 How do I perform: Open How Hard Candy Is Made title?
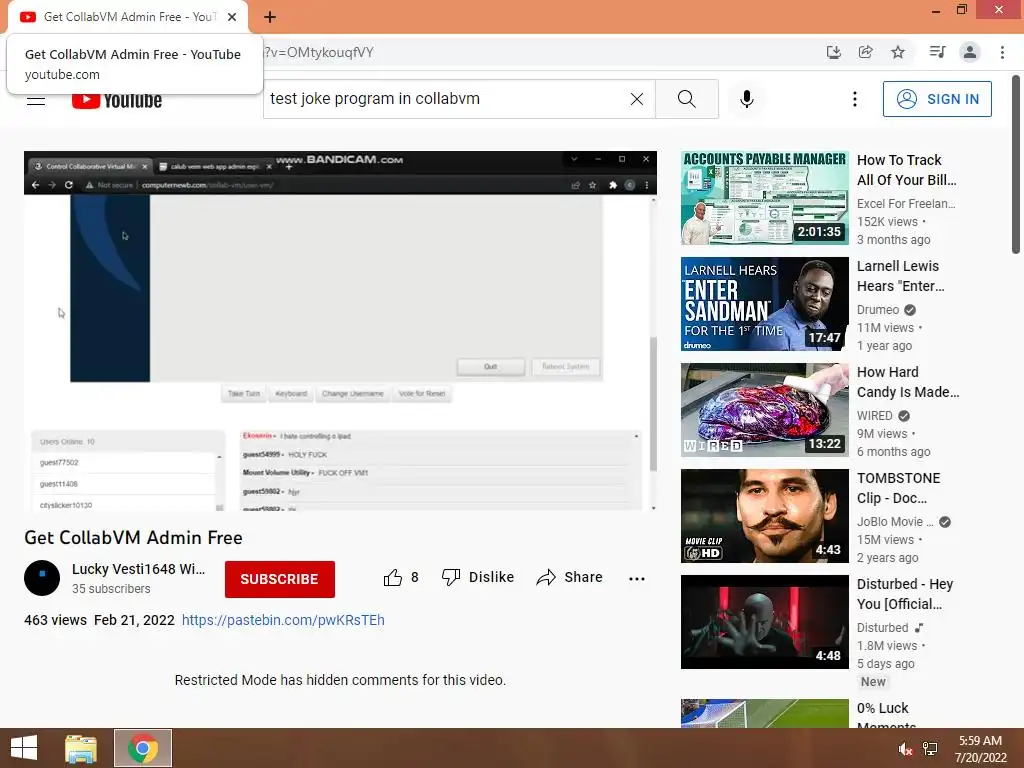[x=908, y=382]
